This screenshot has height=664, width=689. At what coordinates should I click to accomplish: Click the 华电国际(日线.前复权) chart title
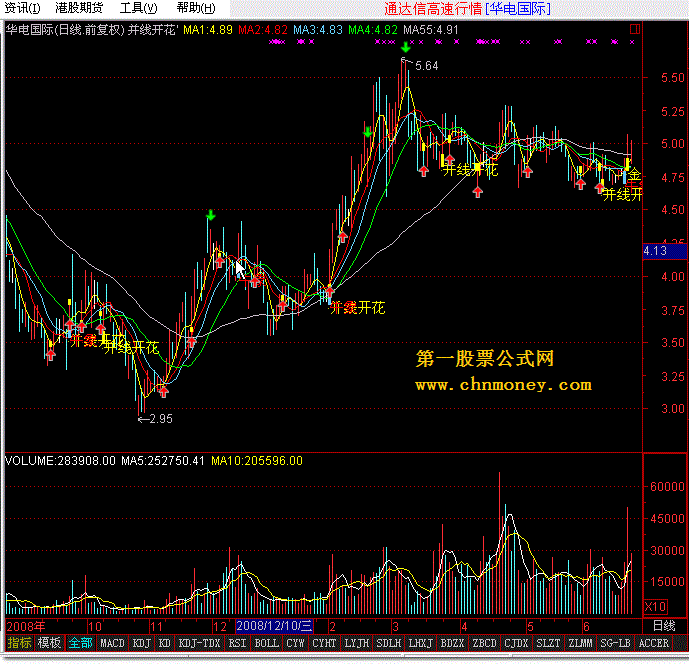pos(65,30)
